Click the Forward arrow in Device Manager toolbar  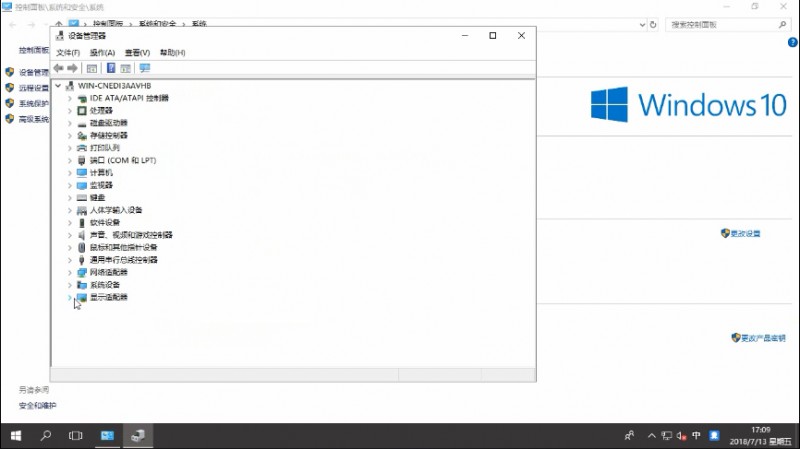72,68
